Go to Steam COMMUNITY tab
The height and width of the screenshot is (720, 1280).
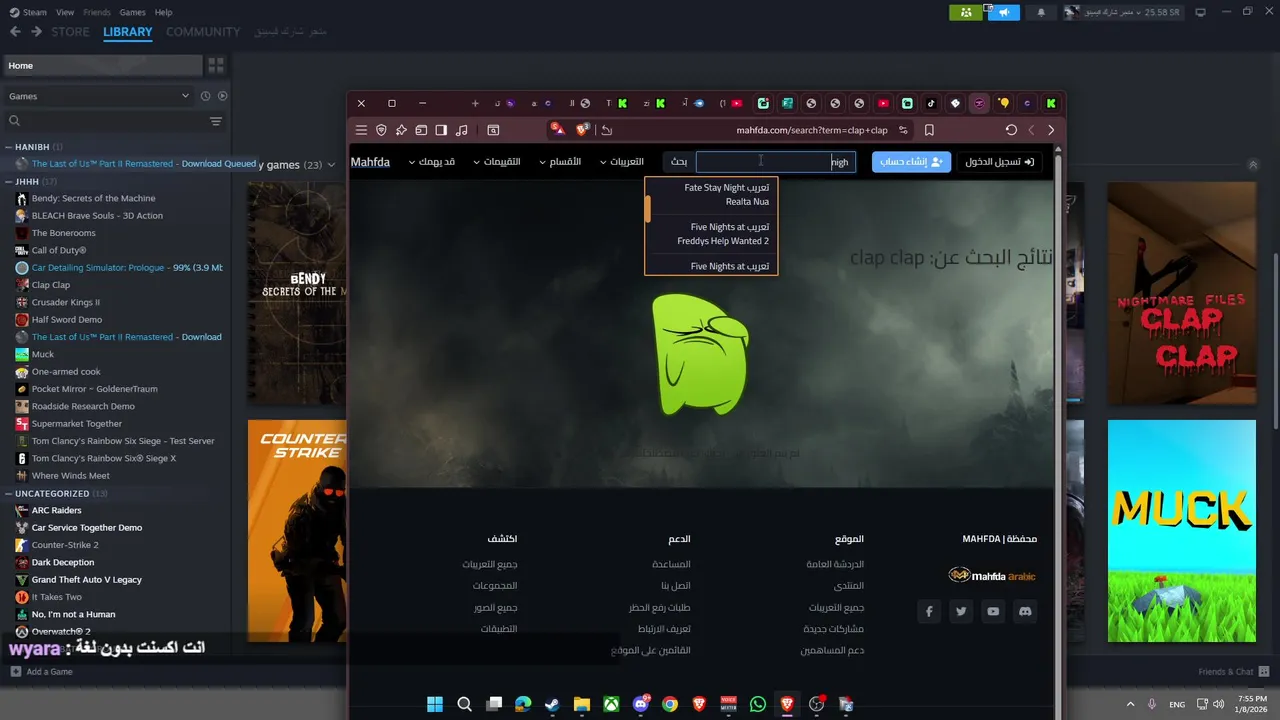pyautogui.click(x=203, y=32)
